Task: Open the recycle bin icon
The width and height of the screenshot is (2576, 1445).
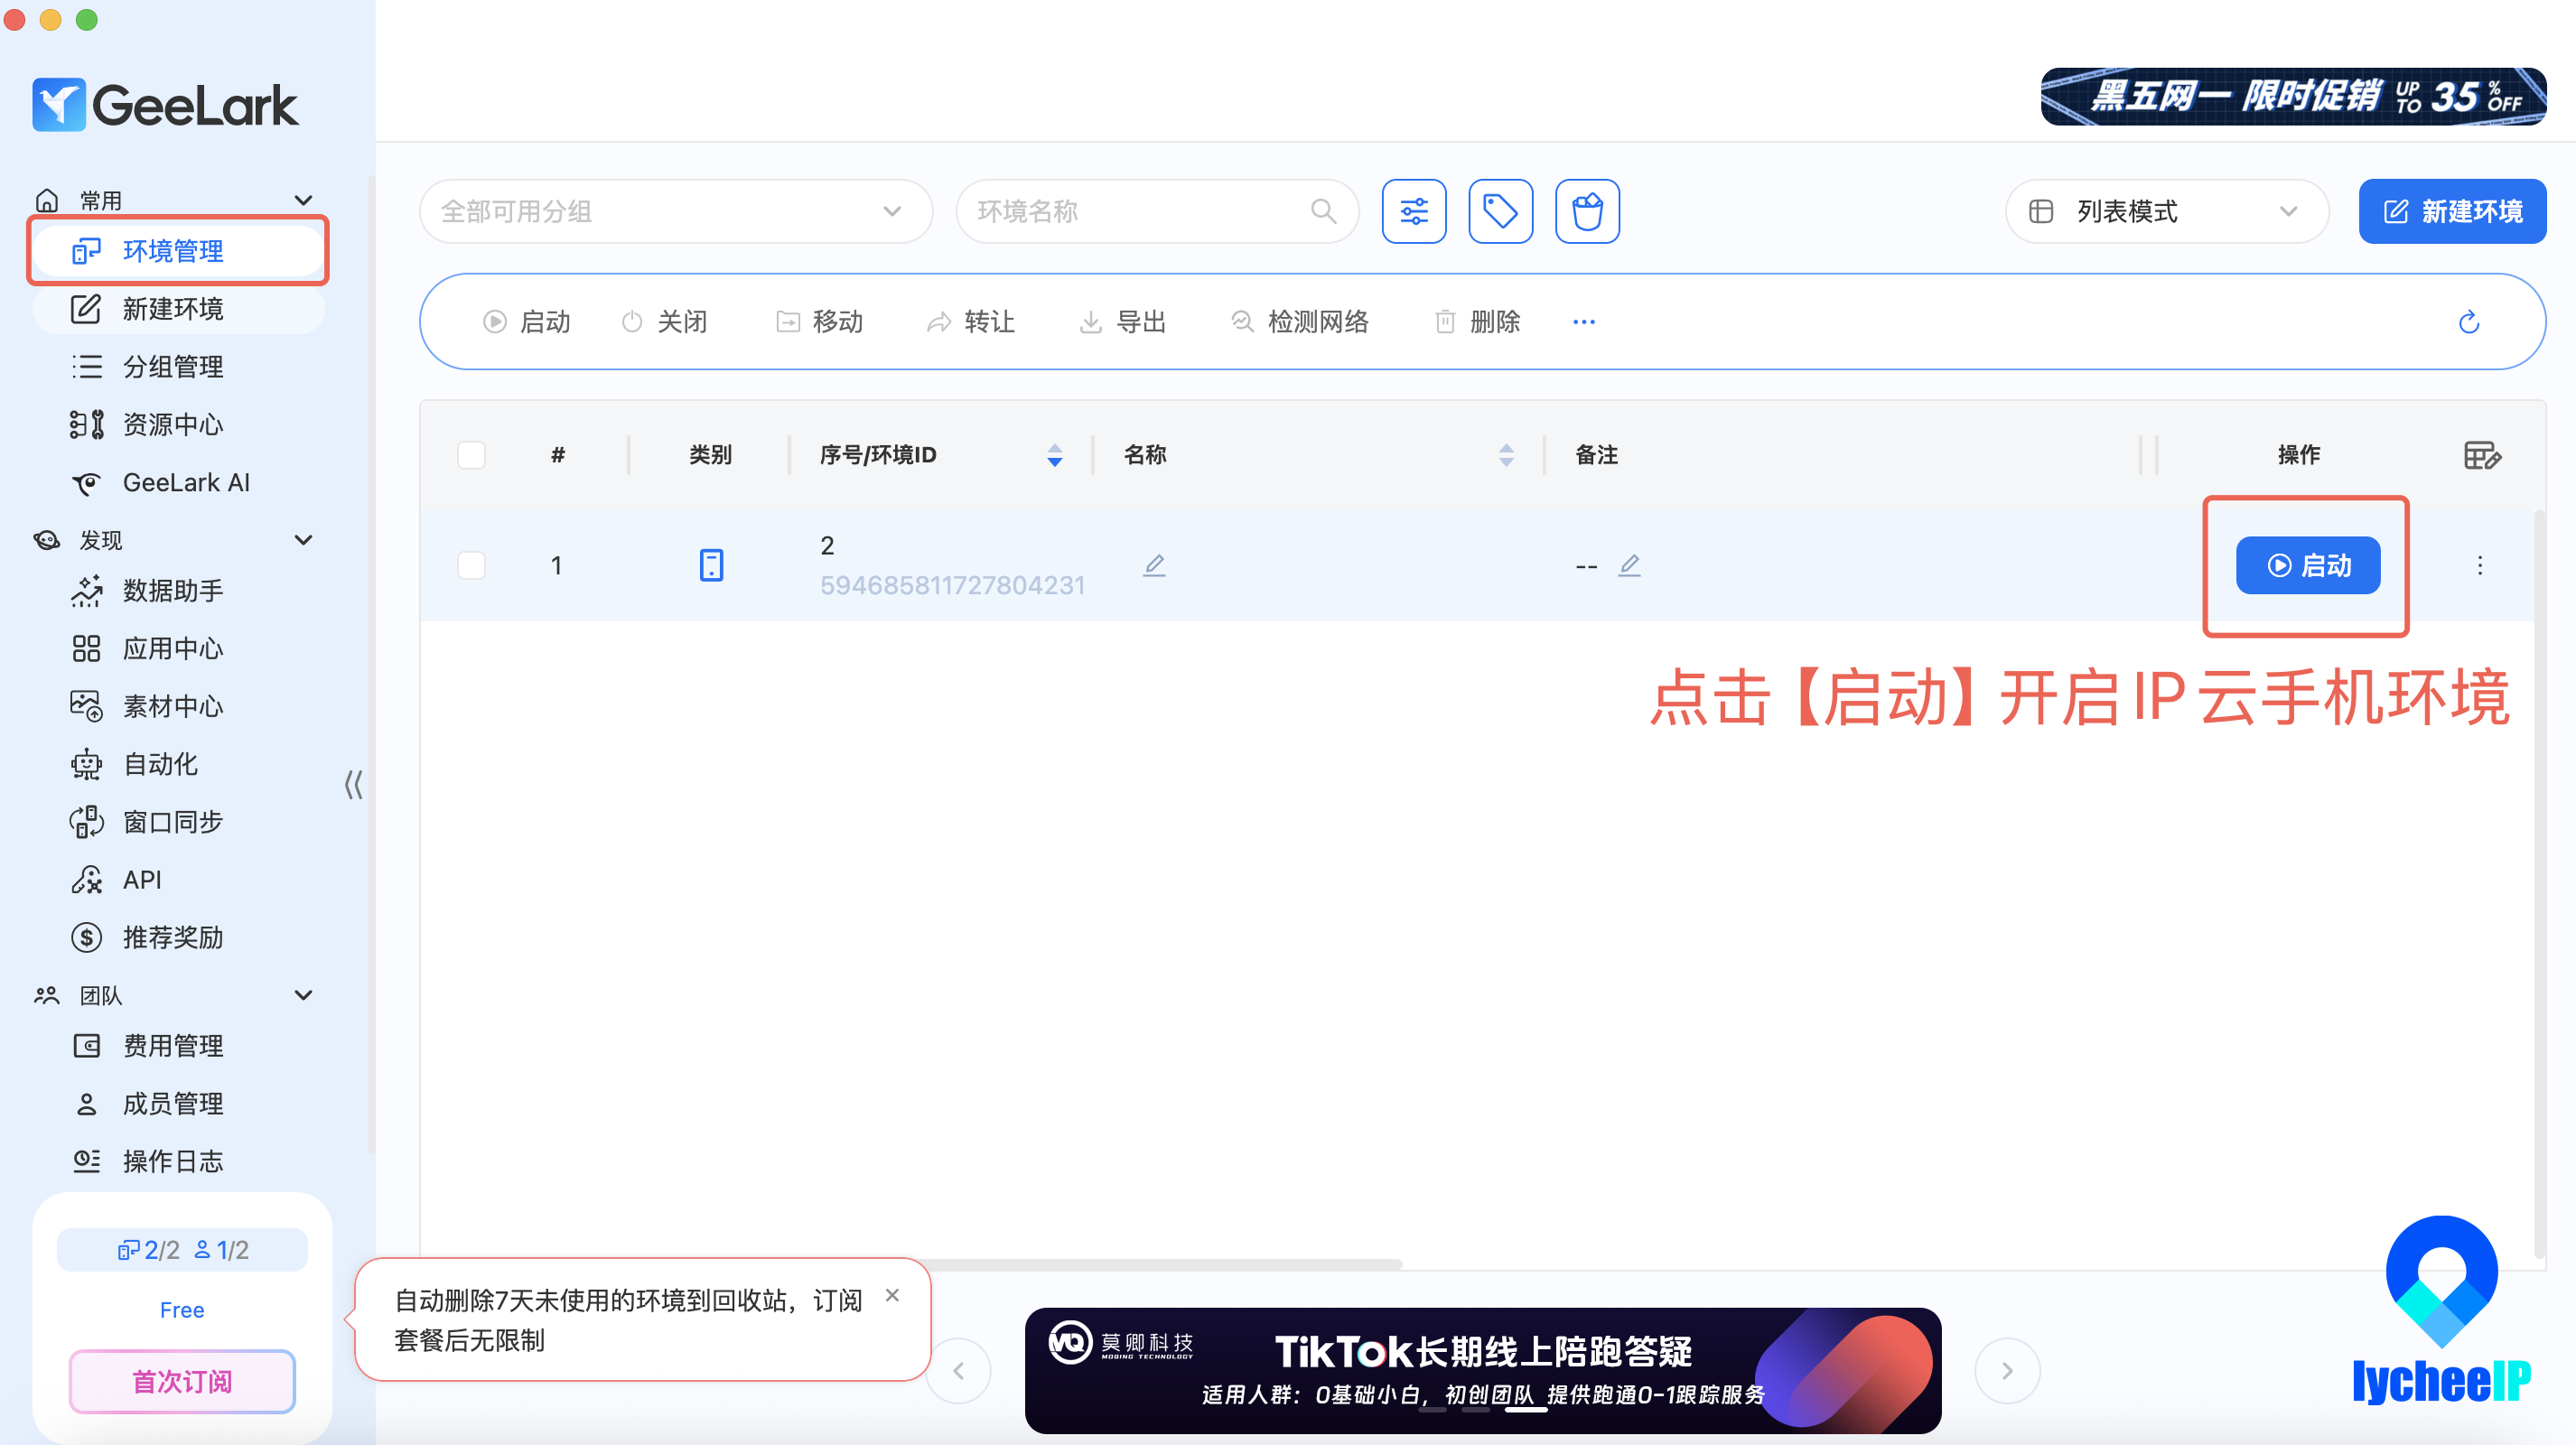Action: (1587, 211)
